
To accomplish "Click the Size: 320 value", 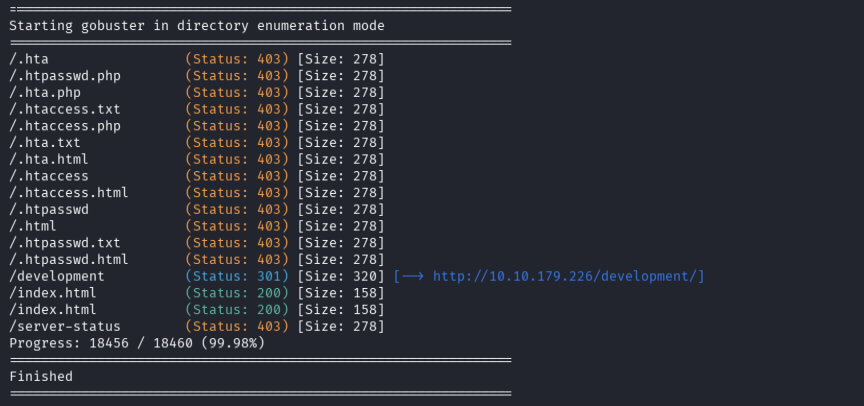I will [x=341, y=276].
